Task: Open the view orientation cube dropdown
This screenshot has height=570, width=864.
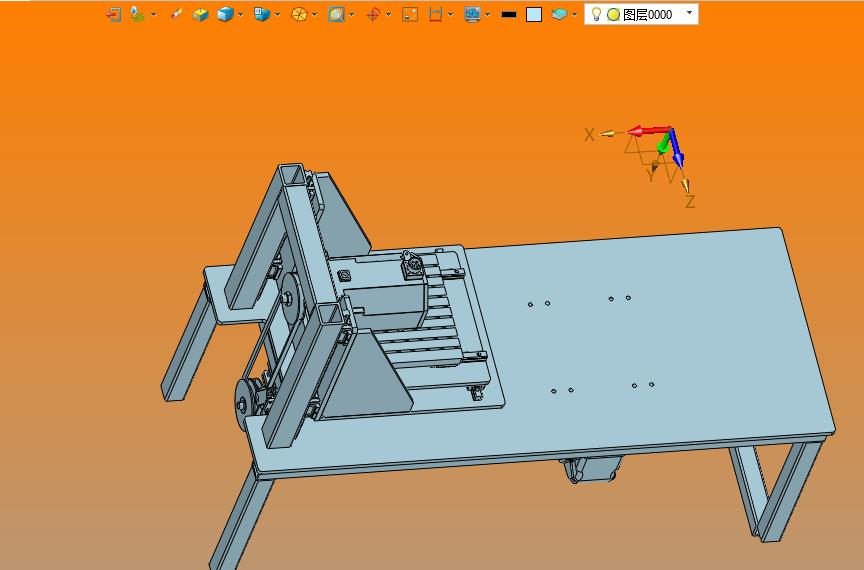Action: point(277,15)
